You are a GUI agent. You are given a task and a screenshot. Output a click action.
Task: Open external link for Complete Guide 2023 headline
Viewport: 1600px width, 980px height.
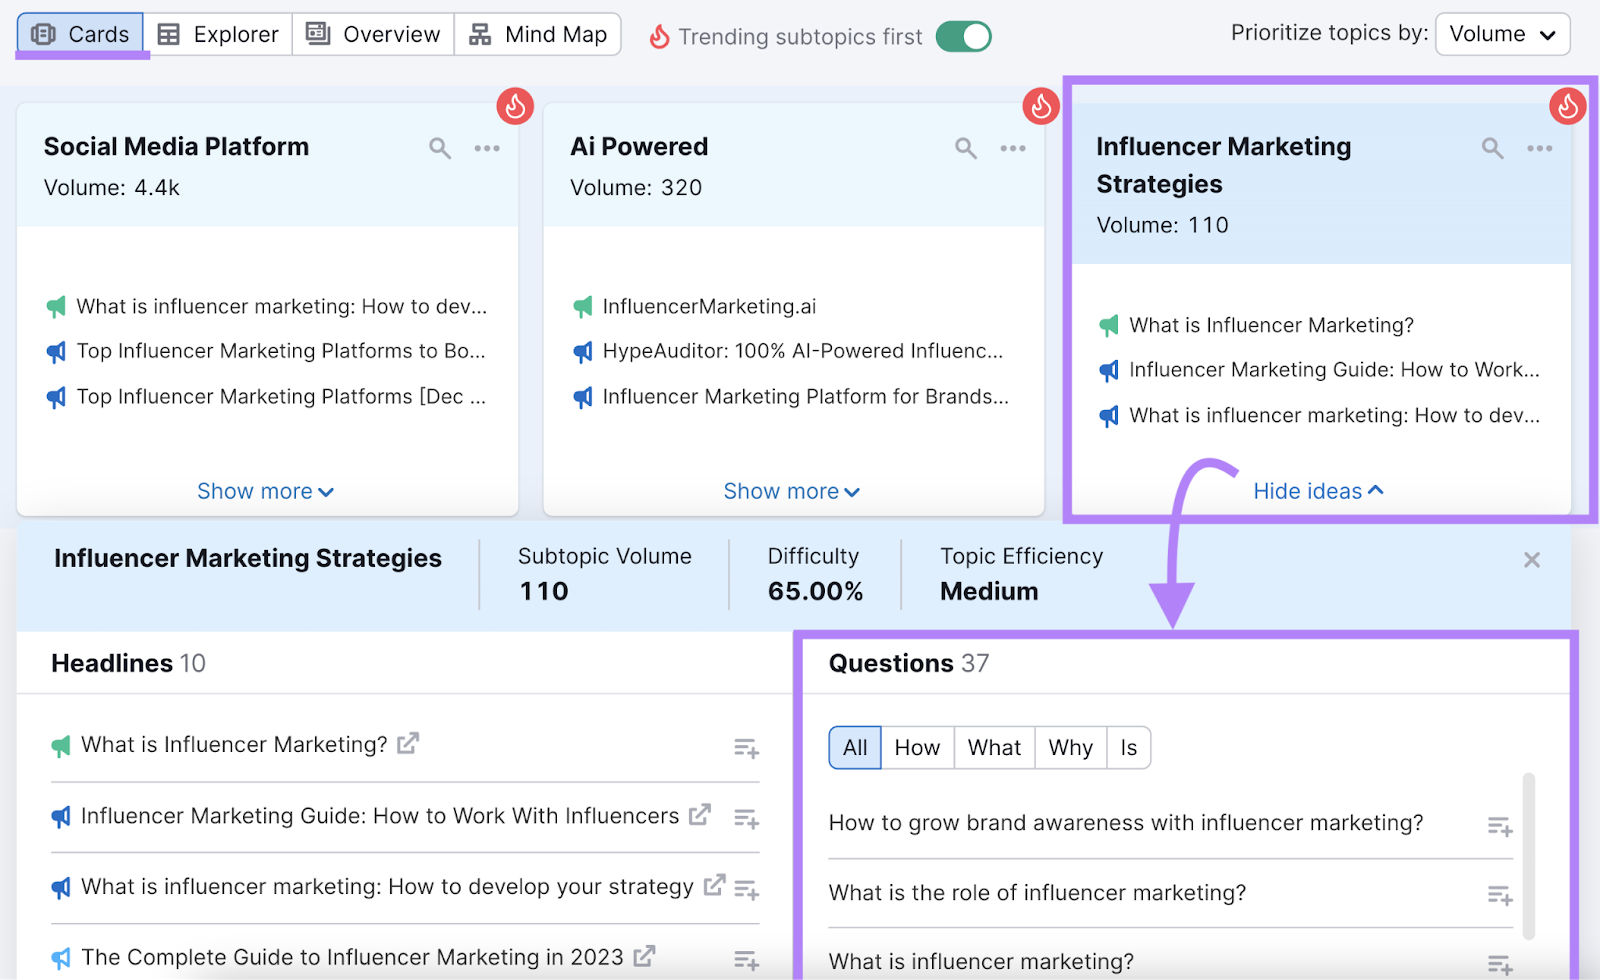pyautogui.click(x=645, y=956)
